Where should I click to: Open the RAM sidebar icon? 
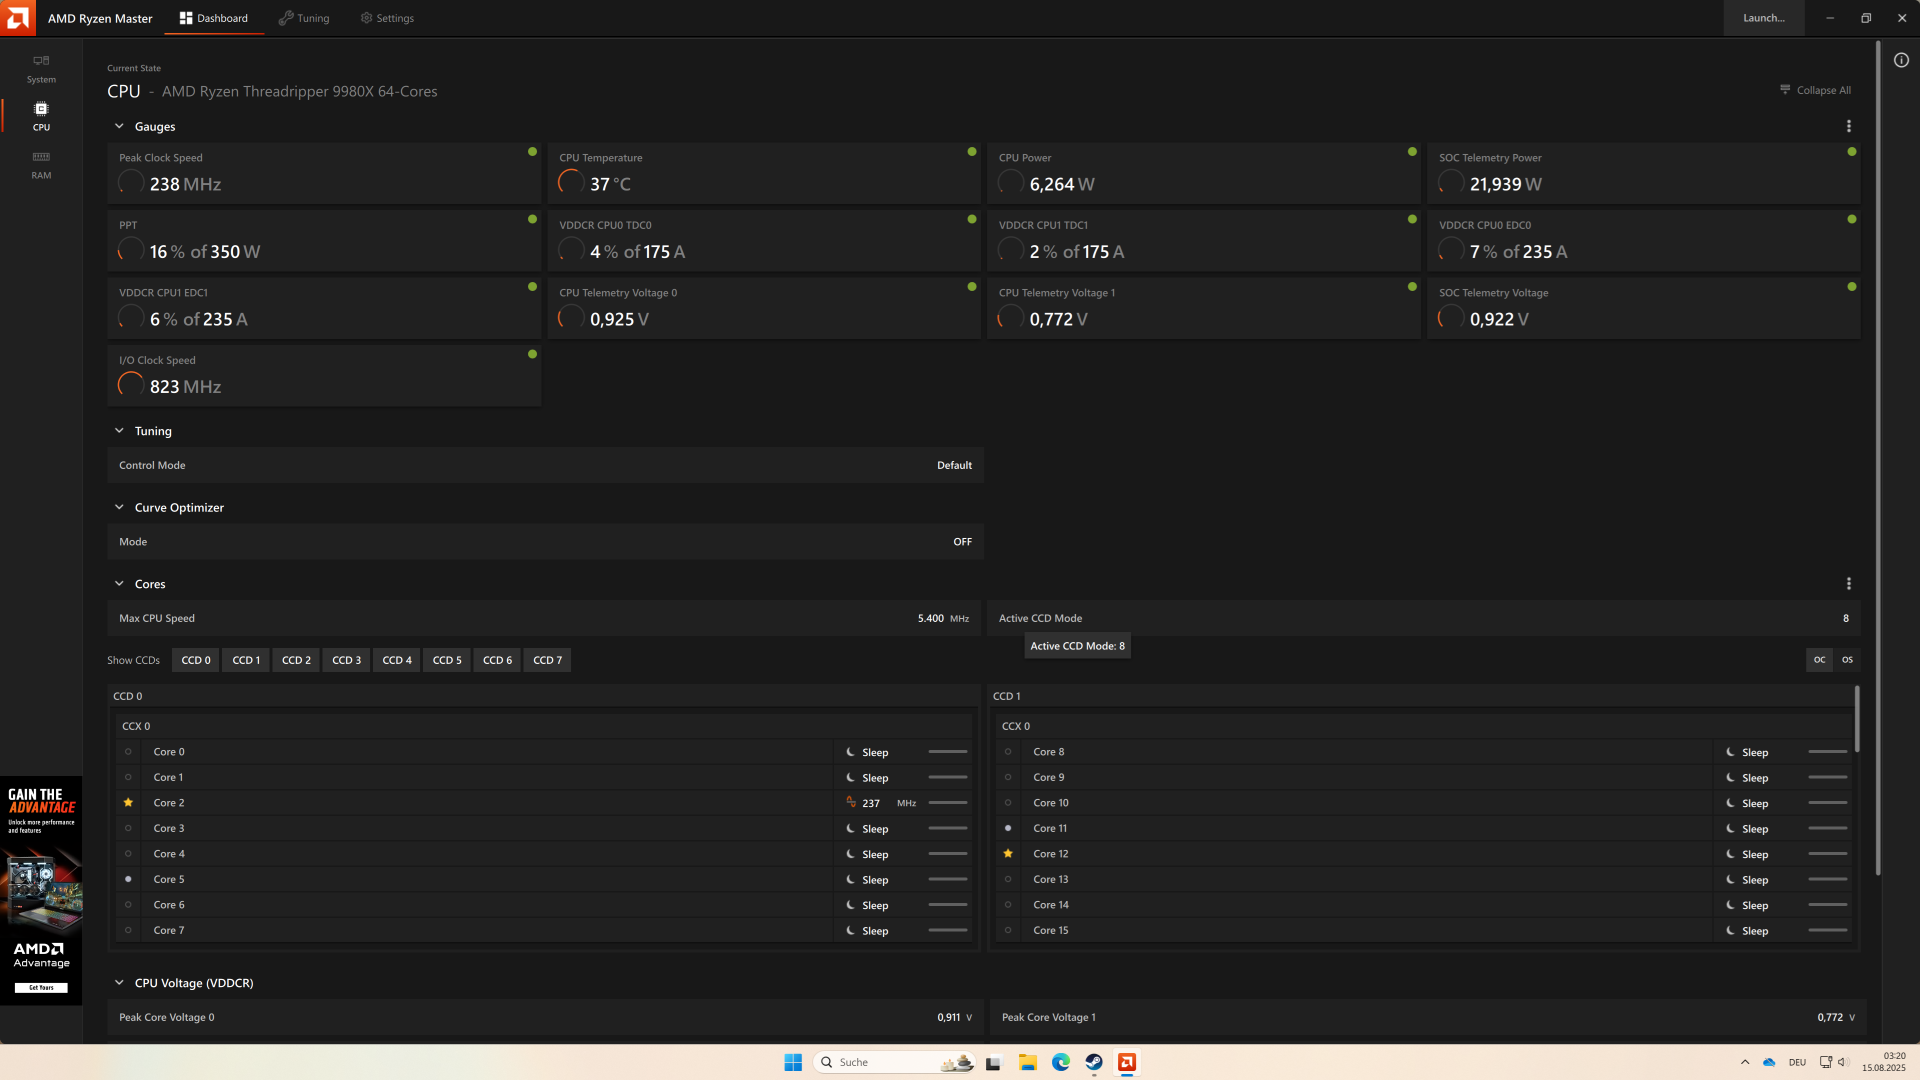point(41,164)
